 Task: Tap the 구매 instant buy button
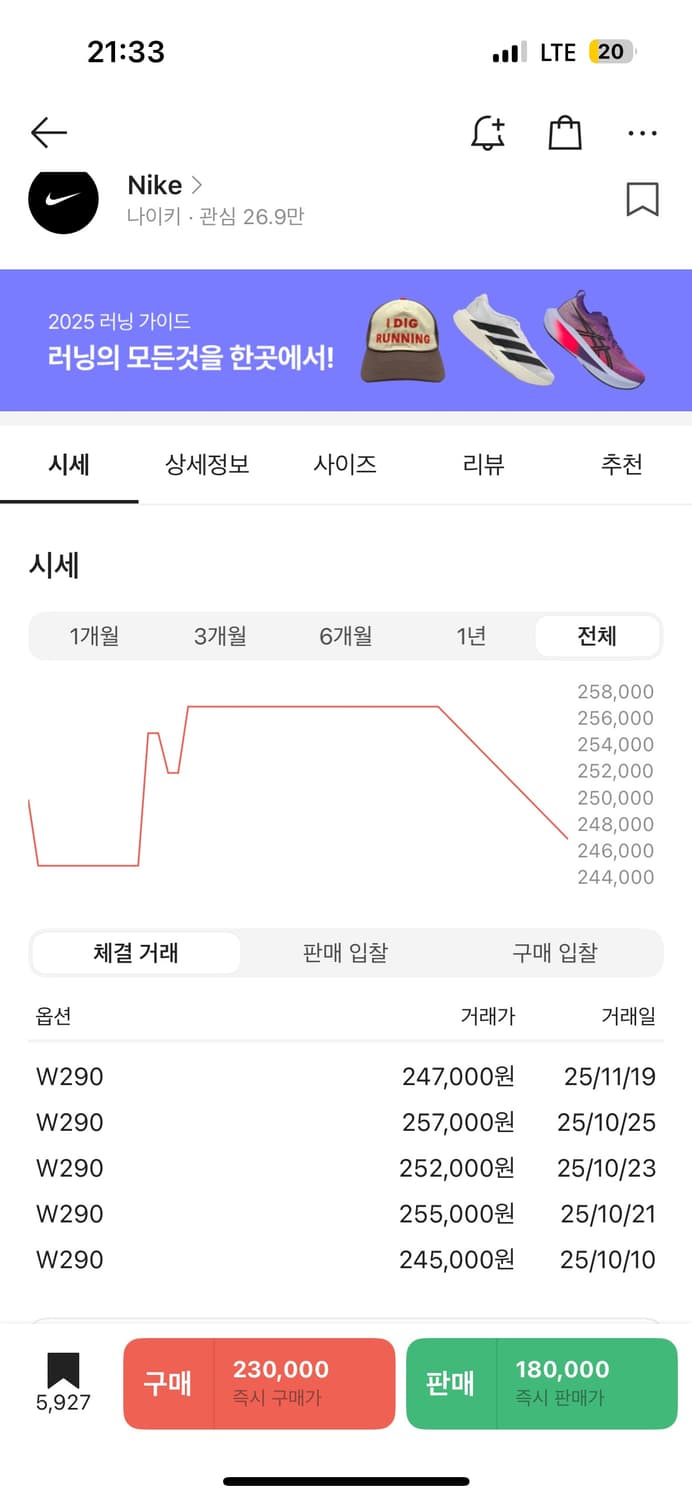(259, 1383)
